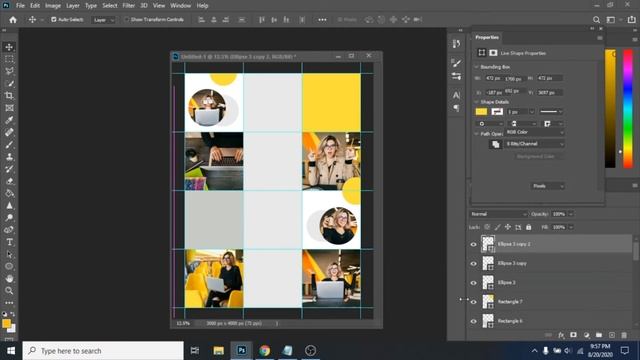The height and width of the screenshot is (360, 640).
Task: Select the Horizontal Type tool
Action: [9, 242]
